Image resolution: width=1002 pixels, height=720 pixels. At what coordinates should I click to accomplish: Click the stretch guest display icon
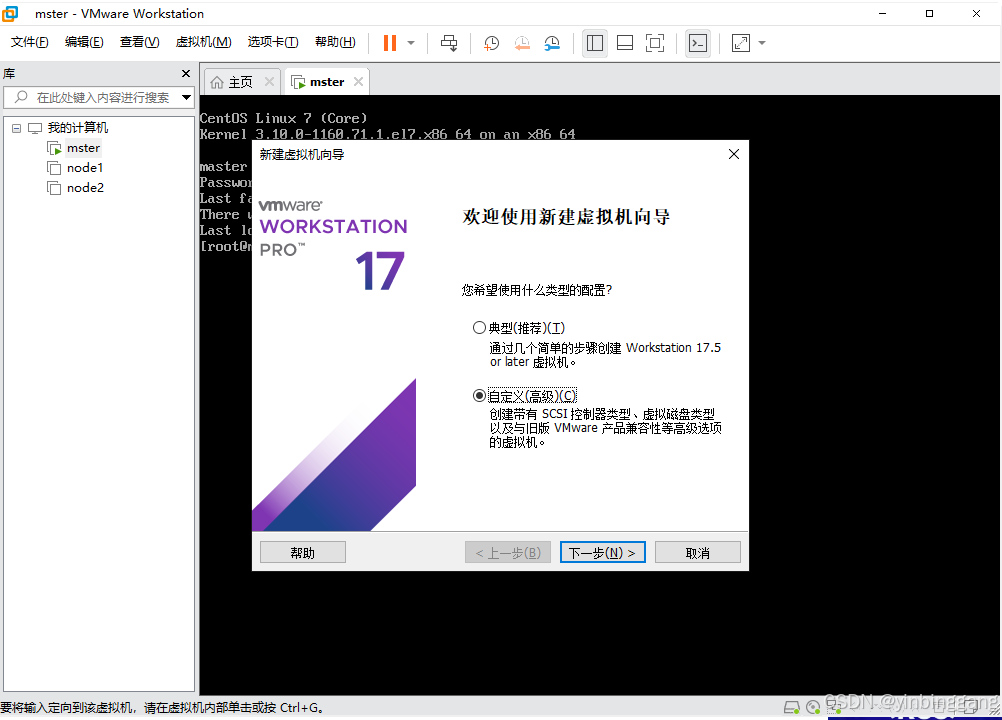741,43
